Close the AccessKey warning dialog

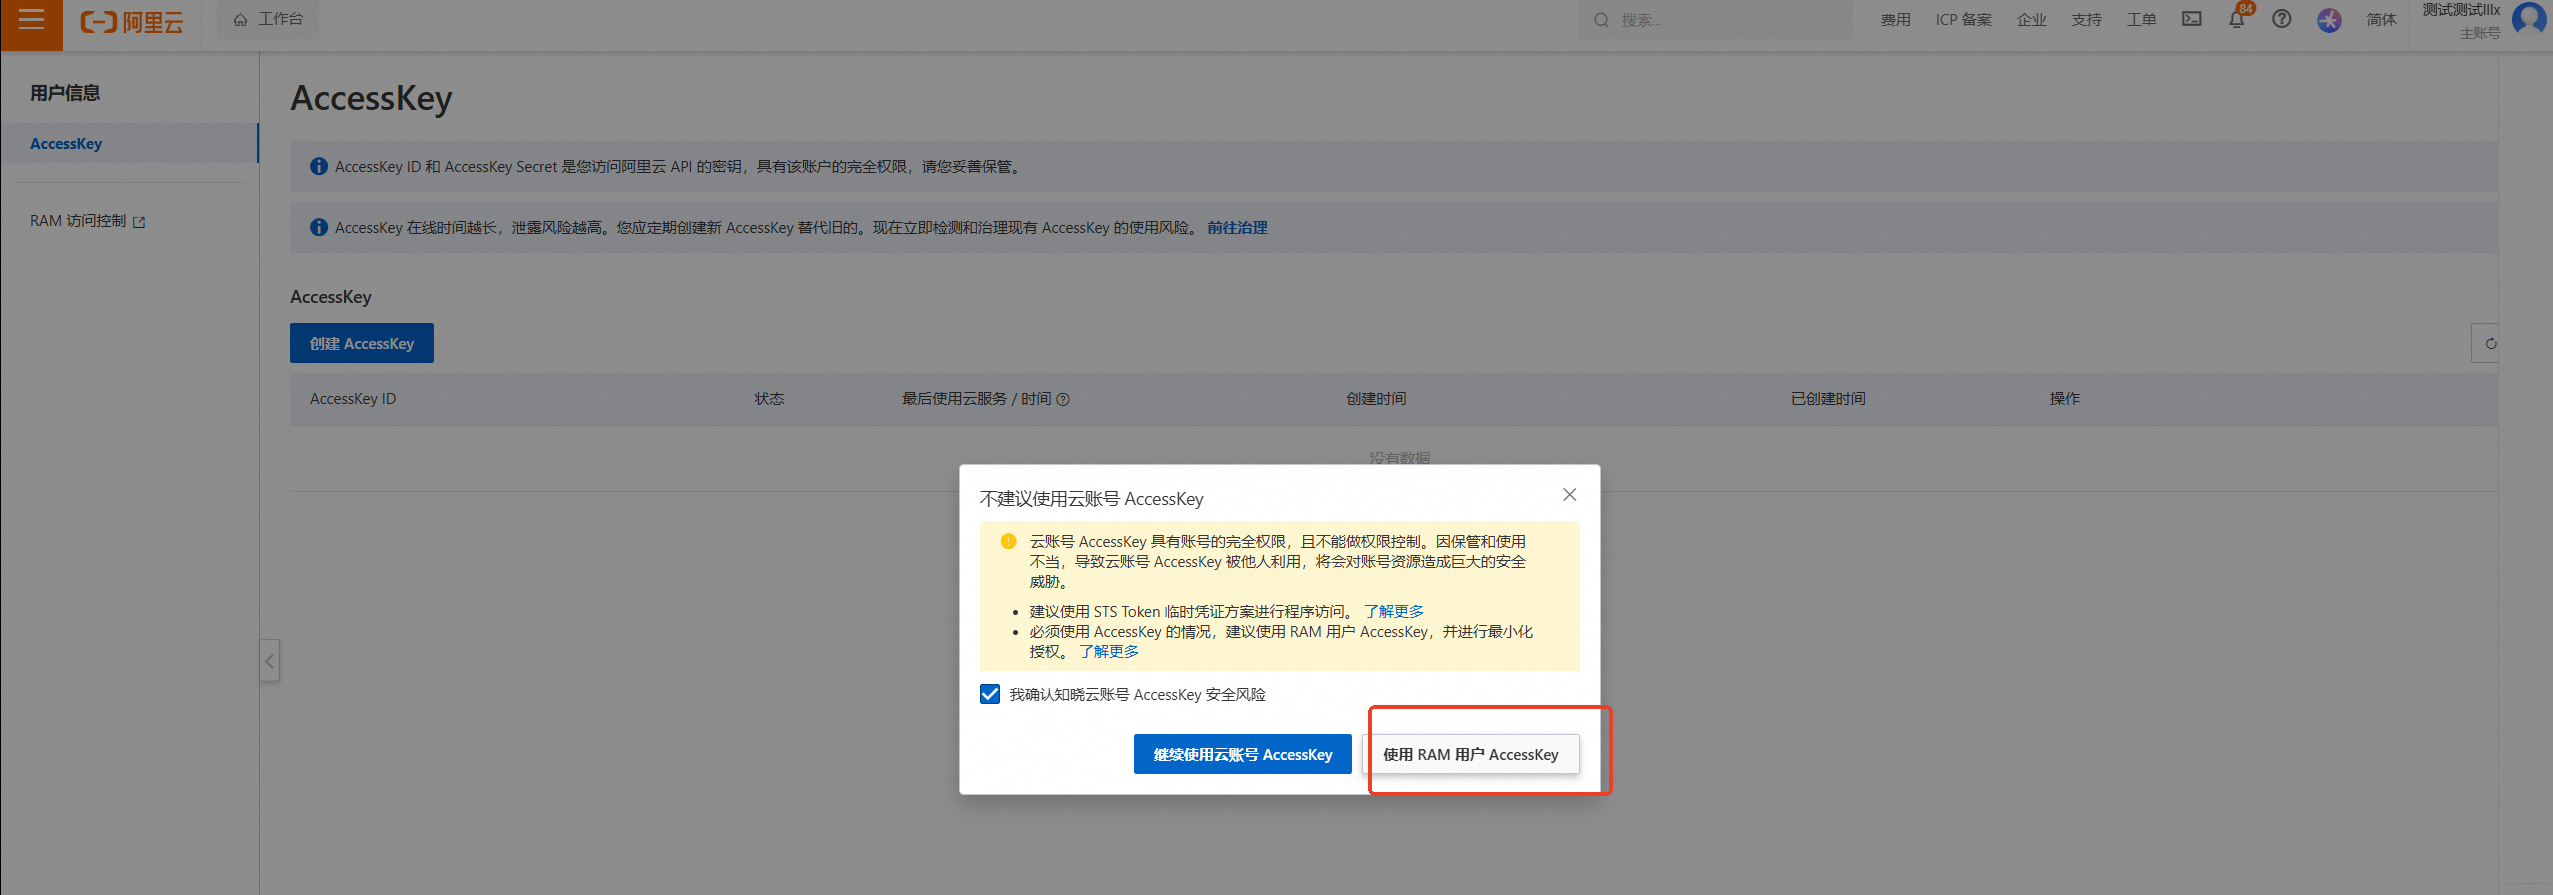[1569, 494]
